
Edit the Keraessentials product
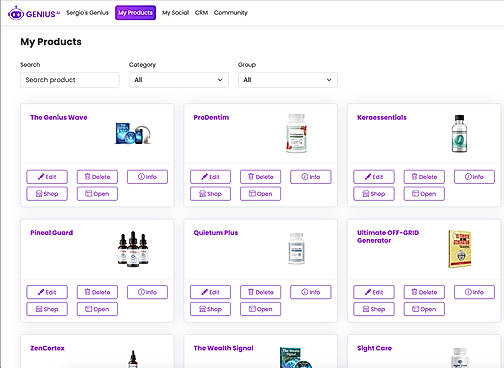click(x=374, y=177)
